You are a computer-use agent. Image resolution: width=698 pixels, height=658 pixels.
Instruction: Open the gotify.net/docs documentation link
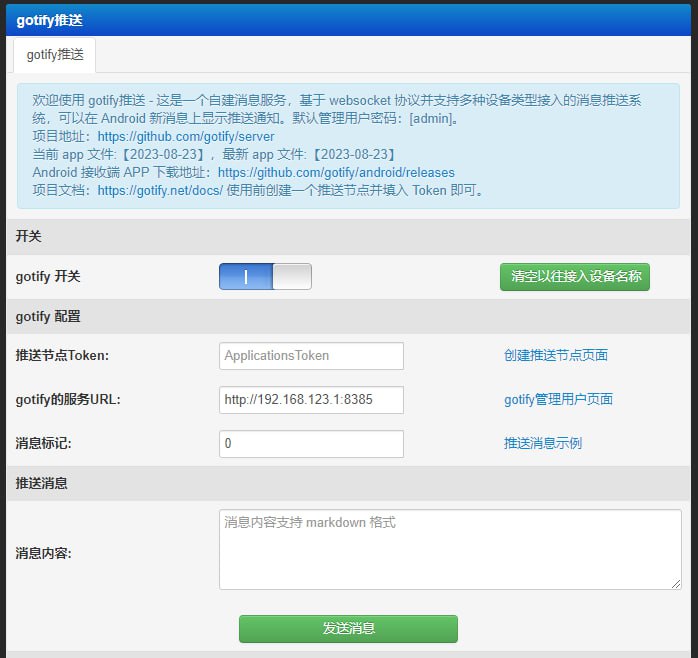pyautogui.click(x=160, y=191)
